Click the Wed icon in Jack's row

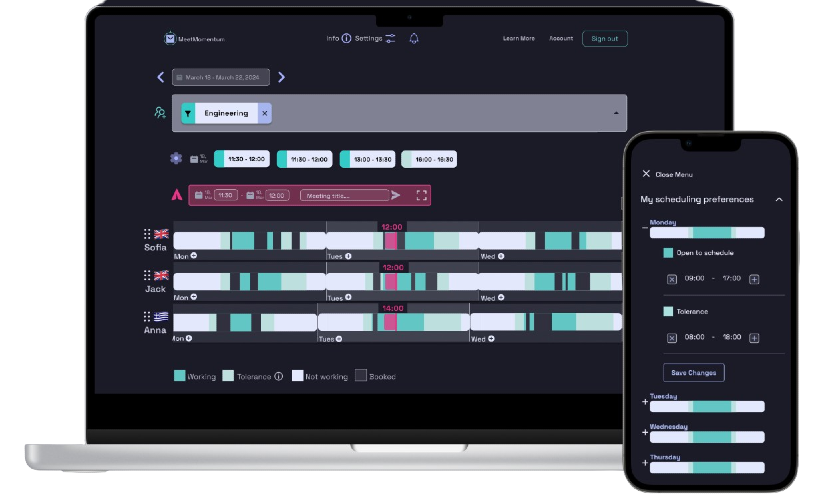pyautogui.click(x=501, y=297)
